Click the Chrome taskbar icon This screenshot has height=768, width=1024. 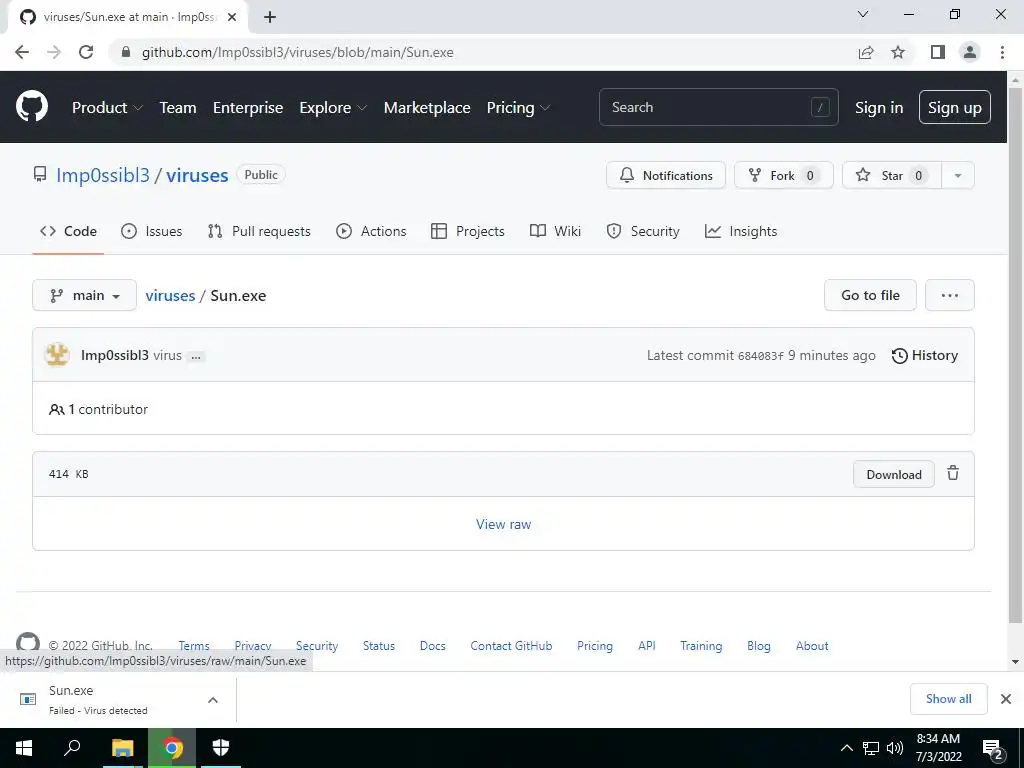pos(172,748)
